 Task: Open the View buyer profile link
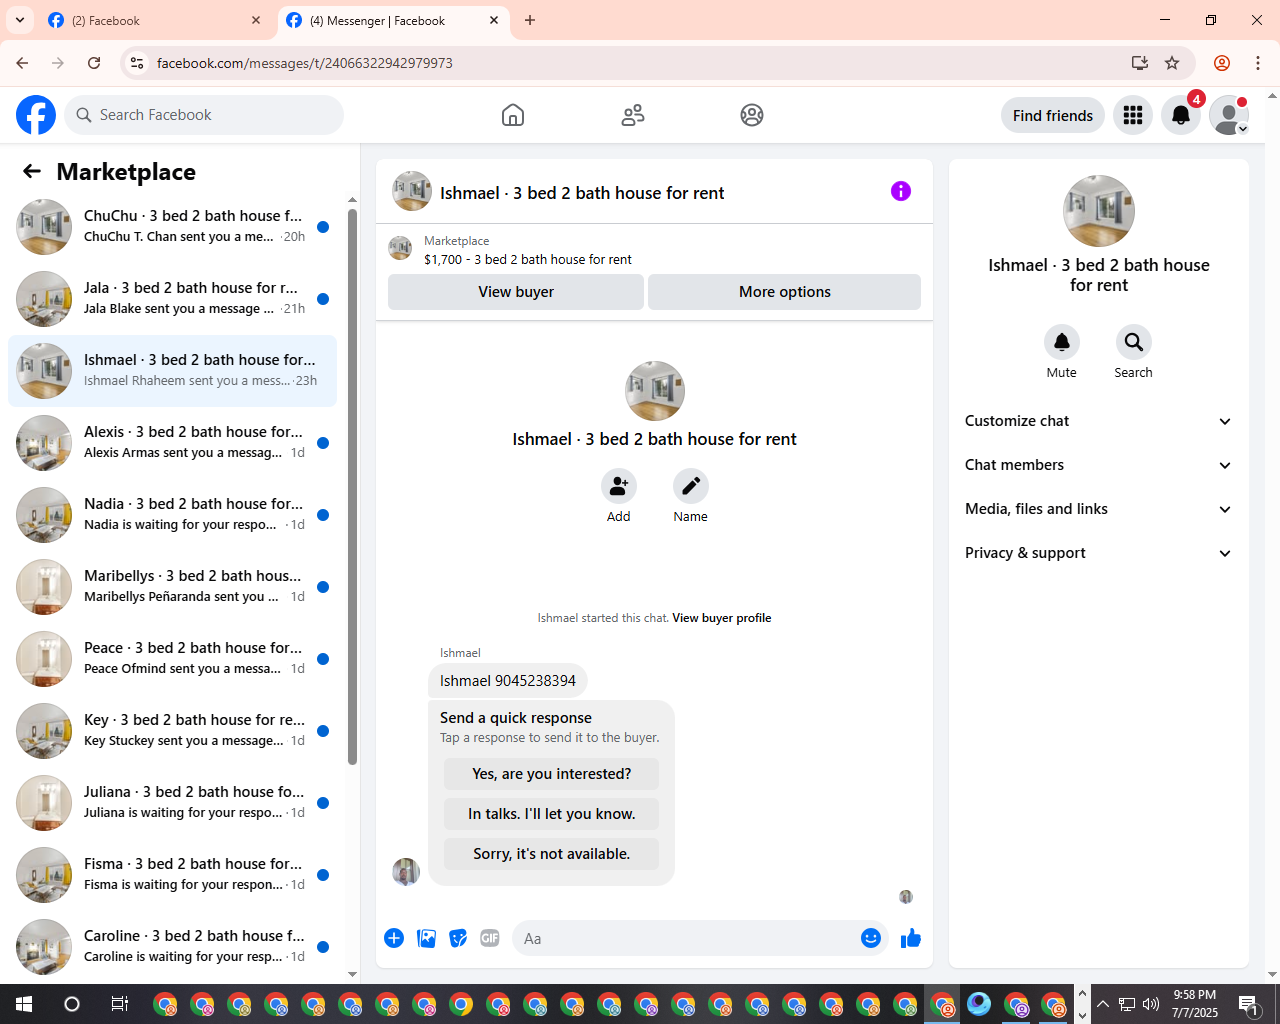722,618
